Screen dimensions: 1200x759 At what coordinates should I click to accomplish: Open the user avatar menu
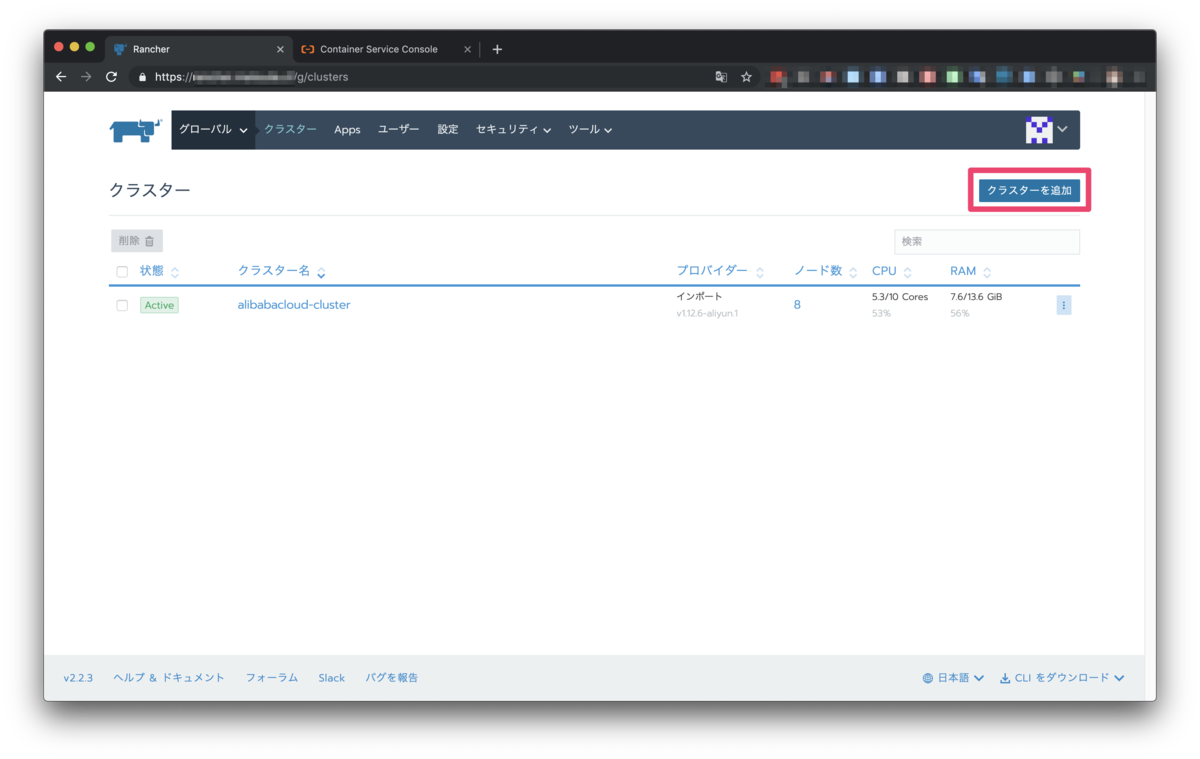tap(1046, 130)
